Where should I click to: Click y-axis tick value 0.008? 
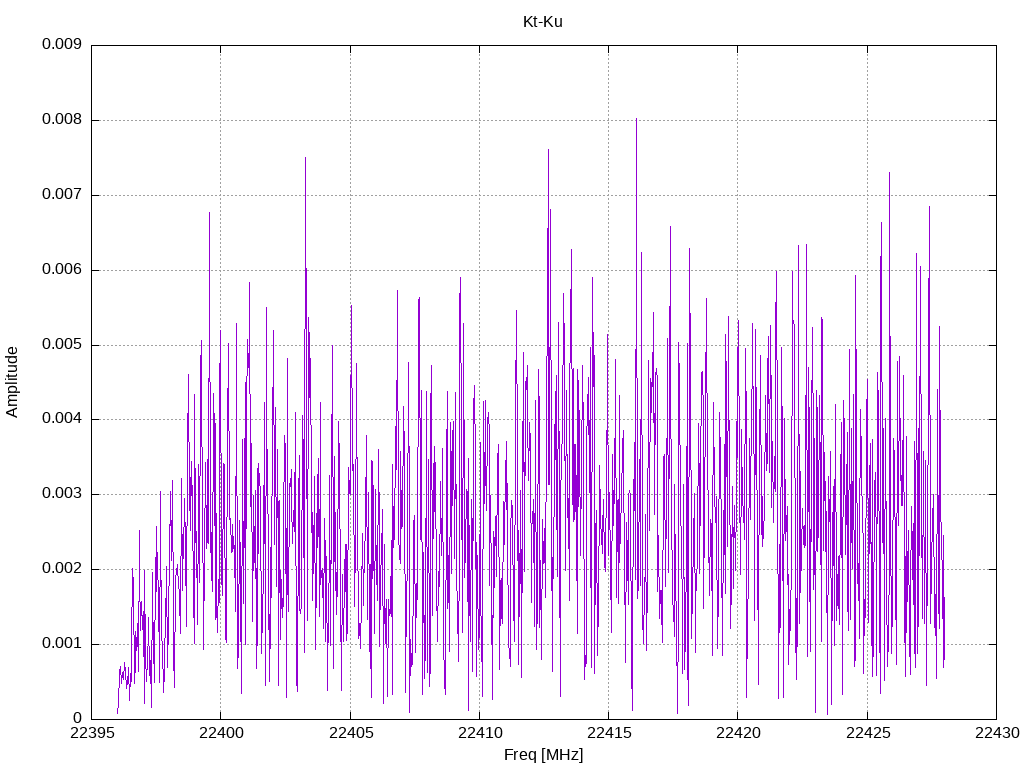pos(62,120)
